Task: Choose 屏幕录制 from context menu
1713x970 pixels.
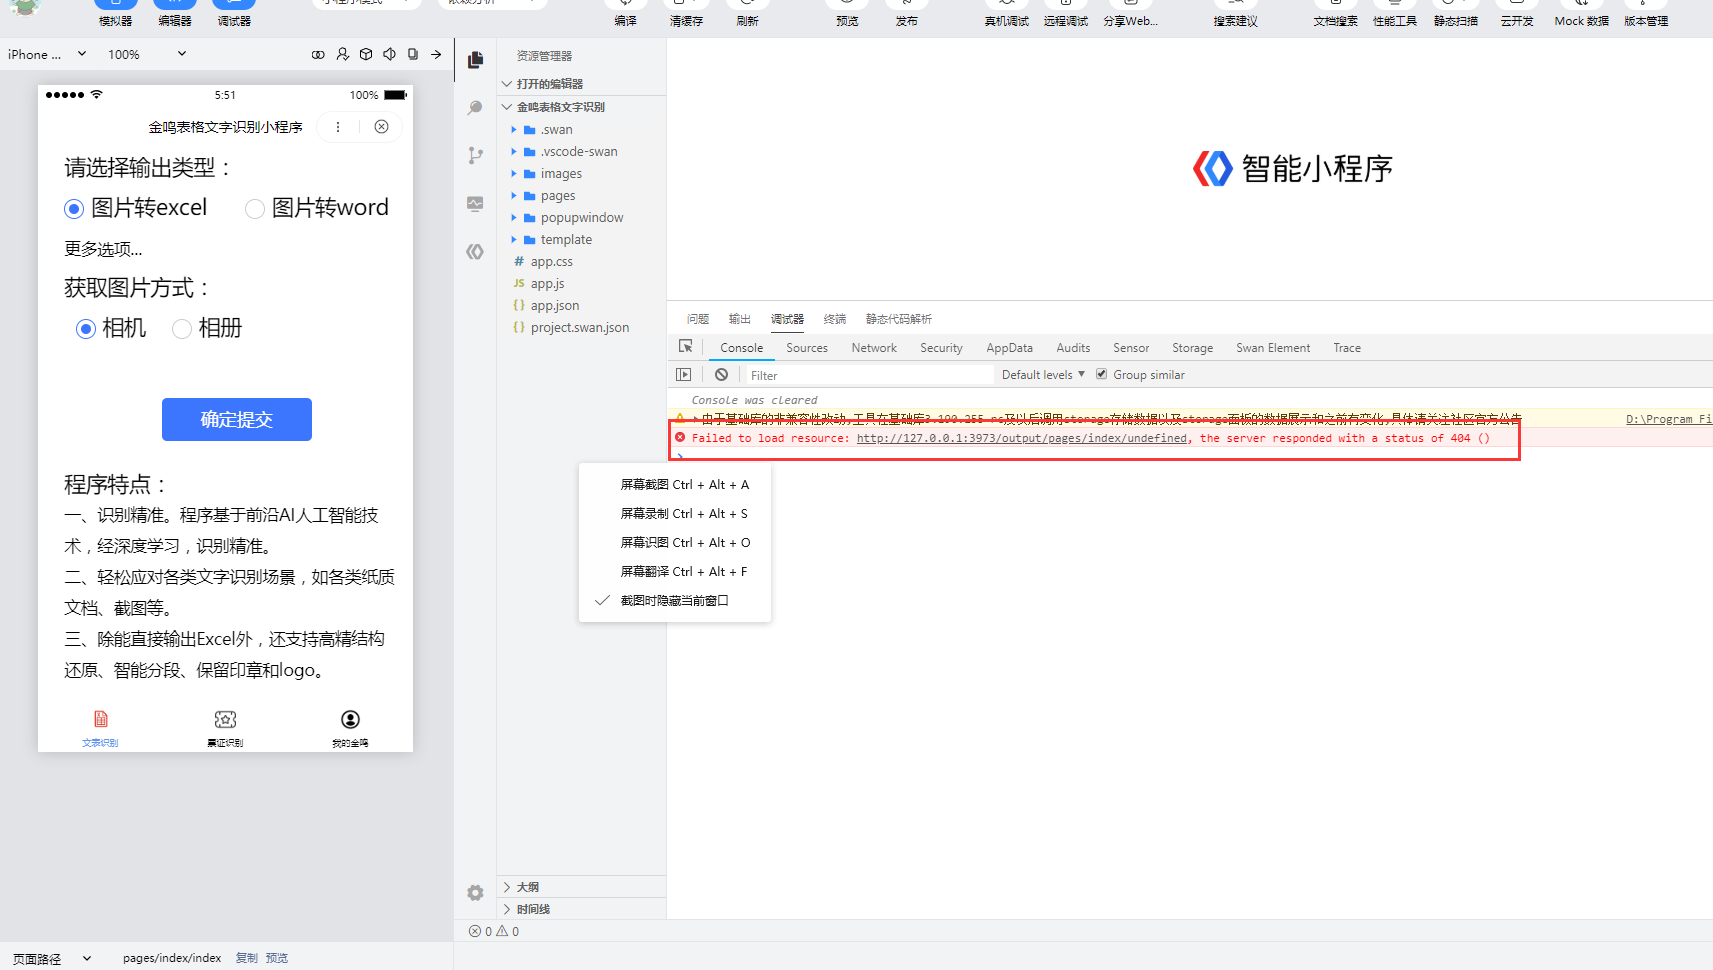Action: [x=683, y=514]
